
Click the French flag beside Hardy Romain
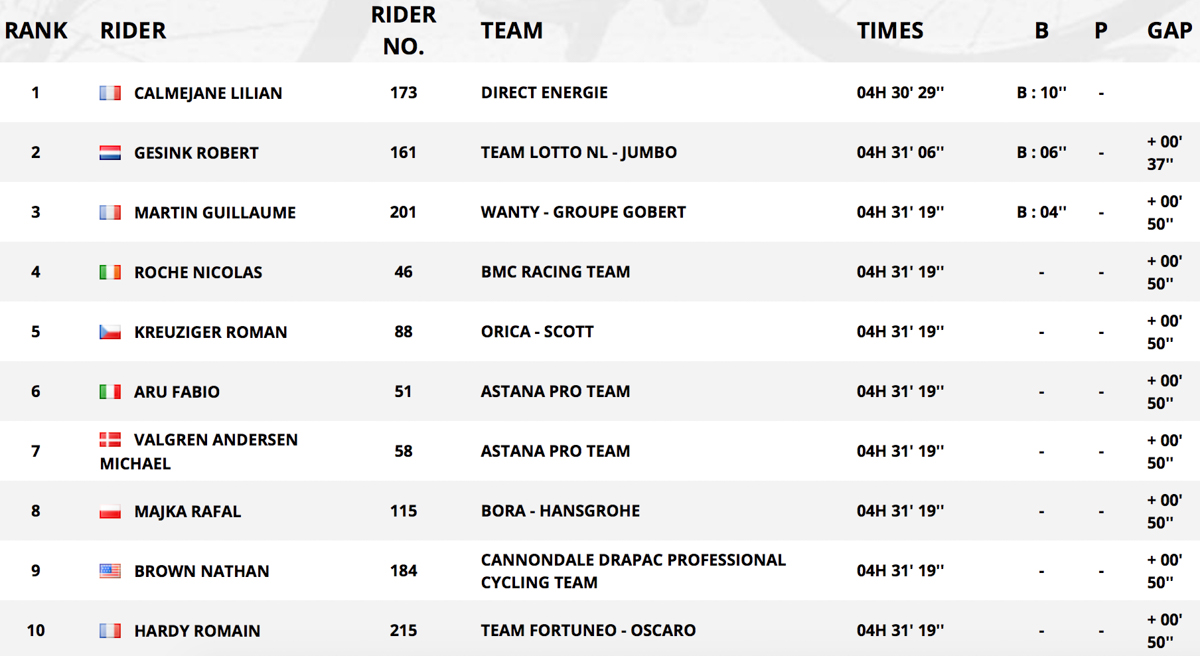coord(110,631)
